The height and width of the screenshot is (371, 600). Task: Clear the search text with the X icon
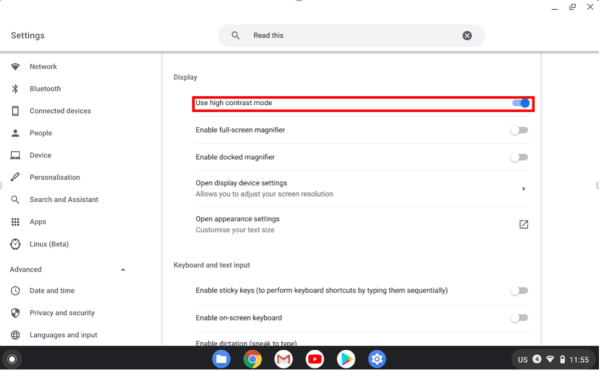[x=467, y=36]
